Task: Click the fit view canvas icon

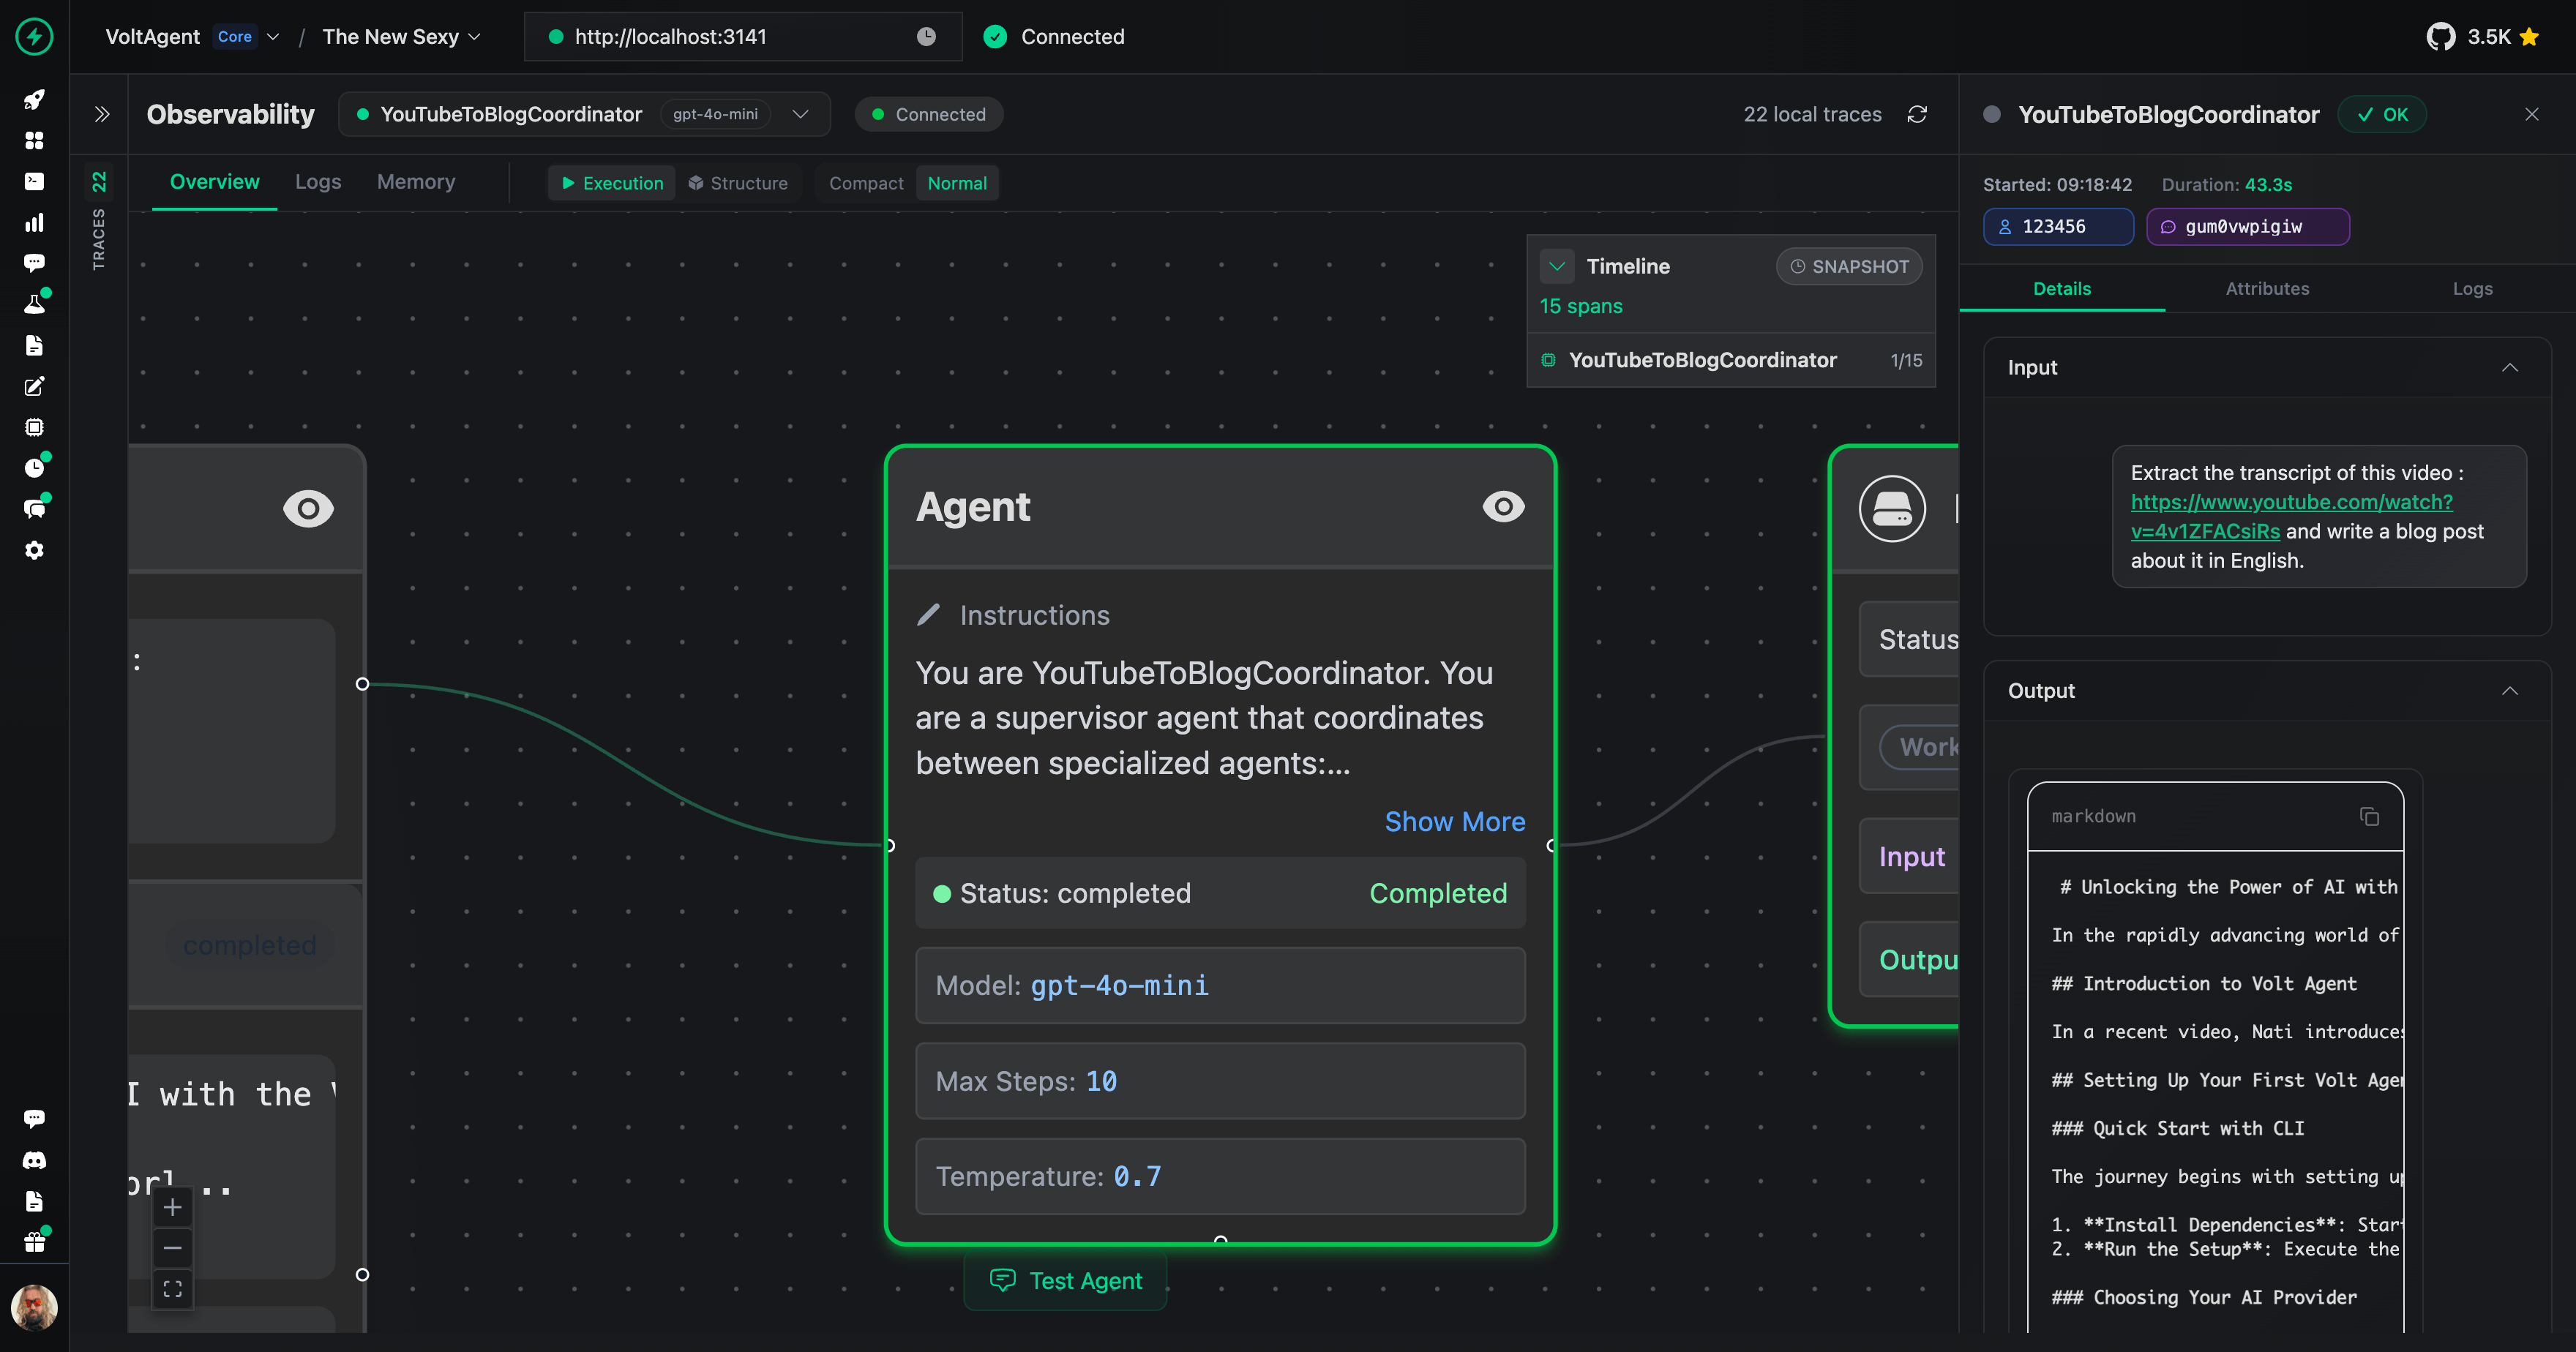Action: click(173, 1289)
